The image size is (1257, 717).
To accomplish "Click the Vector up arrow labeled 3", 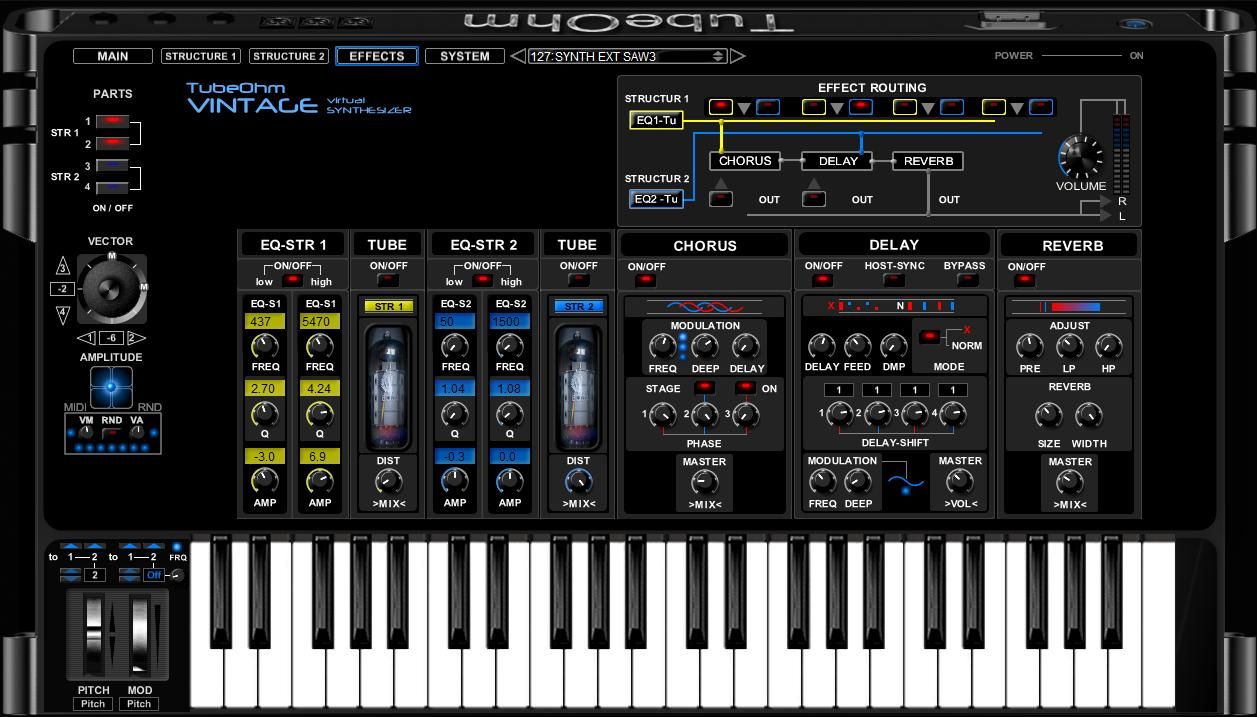I will click(63, 267).
